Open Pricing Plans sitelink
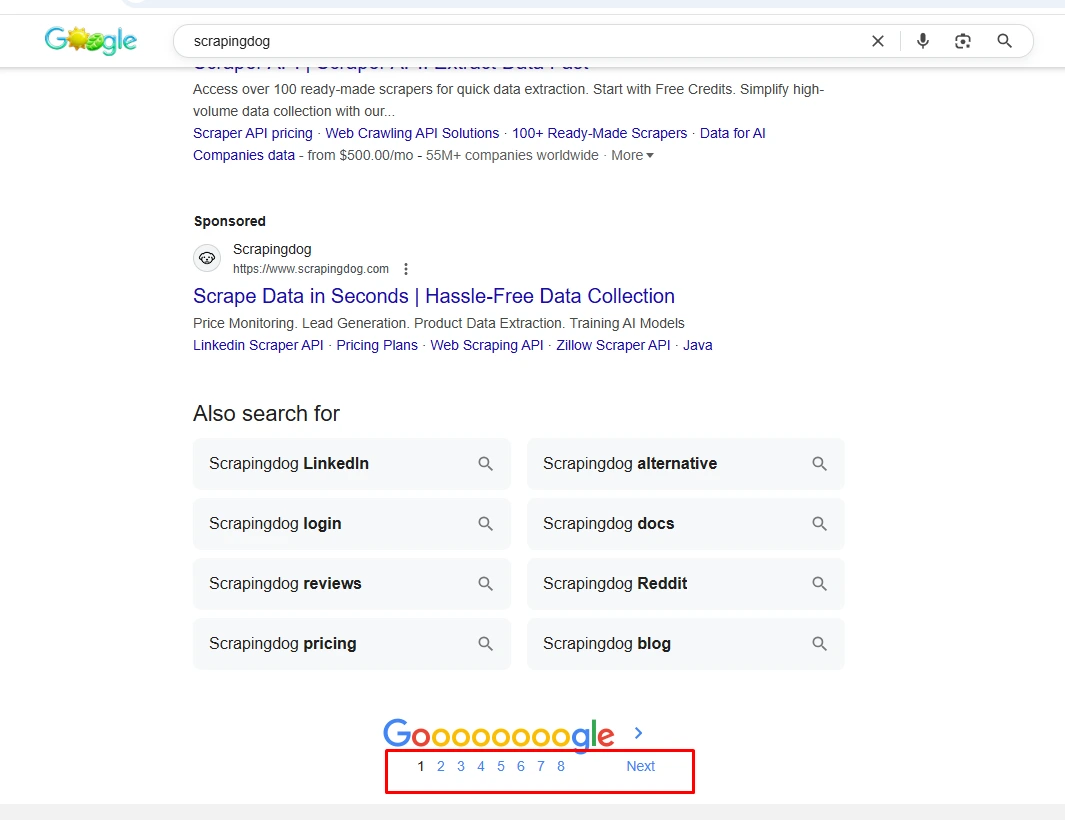Viewport: 1065px width, 820px height. pyautogui.click(x=377, y=345)
